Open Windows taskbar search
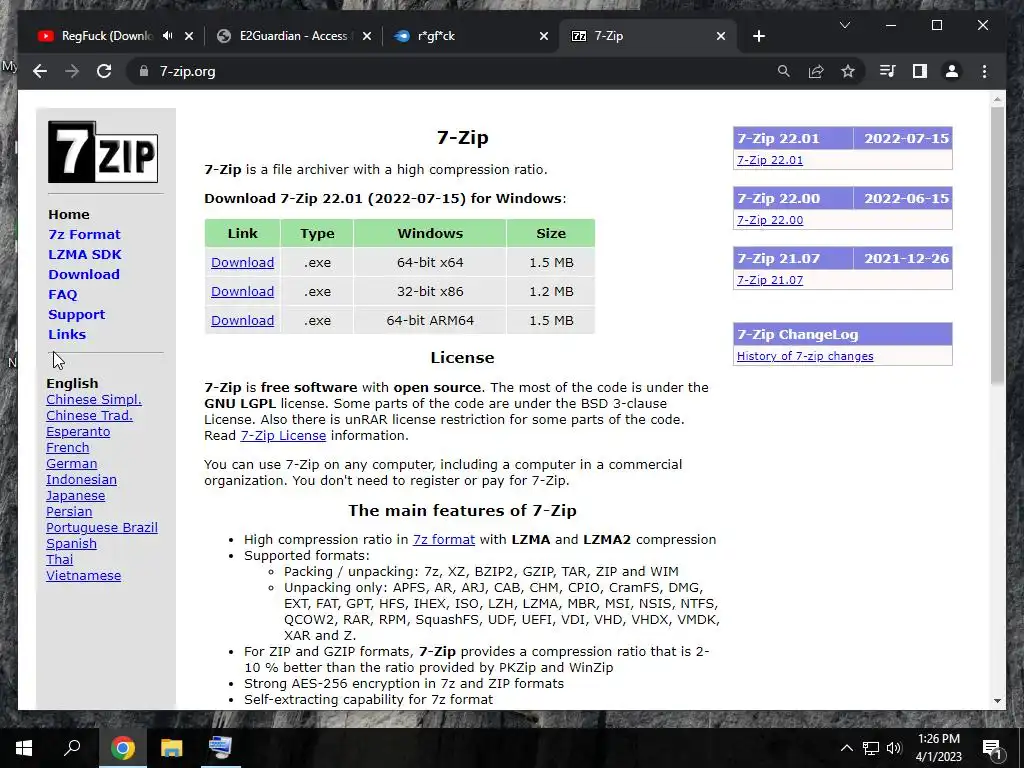The height and width of the screenshot is (768, 1024). pyautogui.click(x=72, y=748)
